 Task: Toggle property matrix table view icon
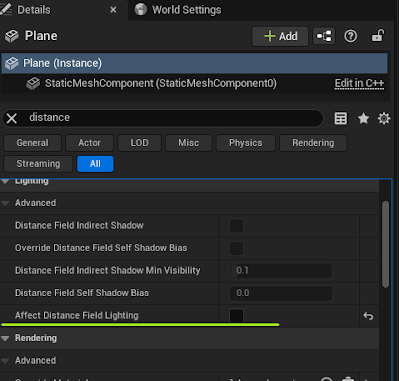pyautogui.click(x=341, y=118)
